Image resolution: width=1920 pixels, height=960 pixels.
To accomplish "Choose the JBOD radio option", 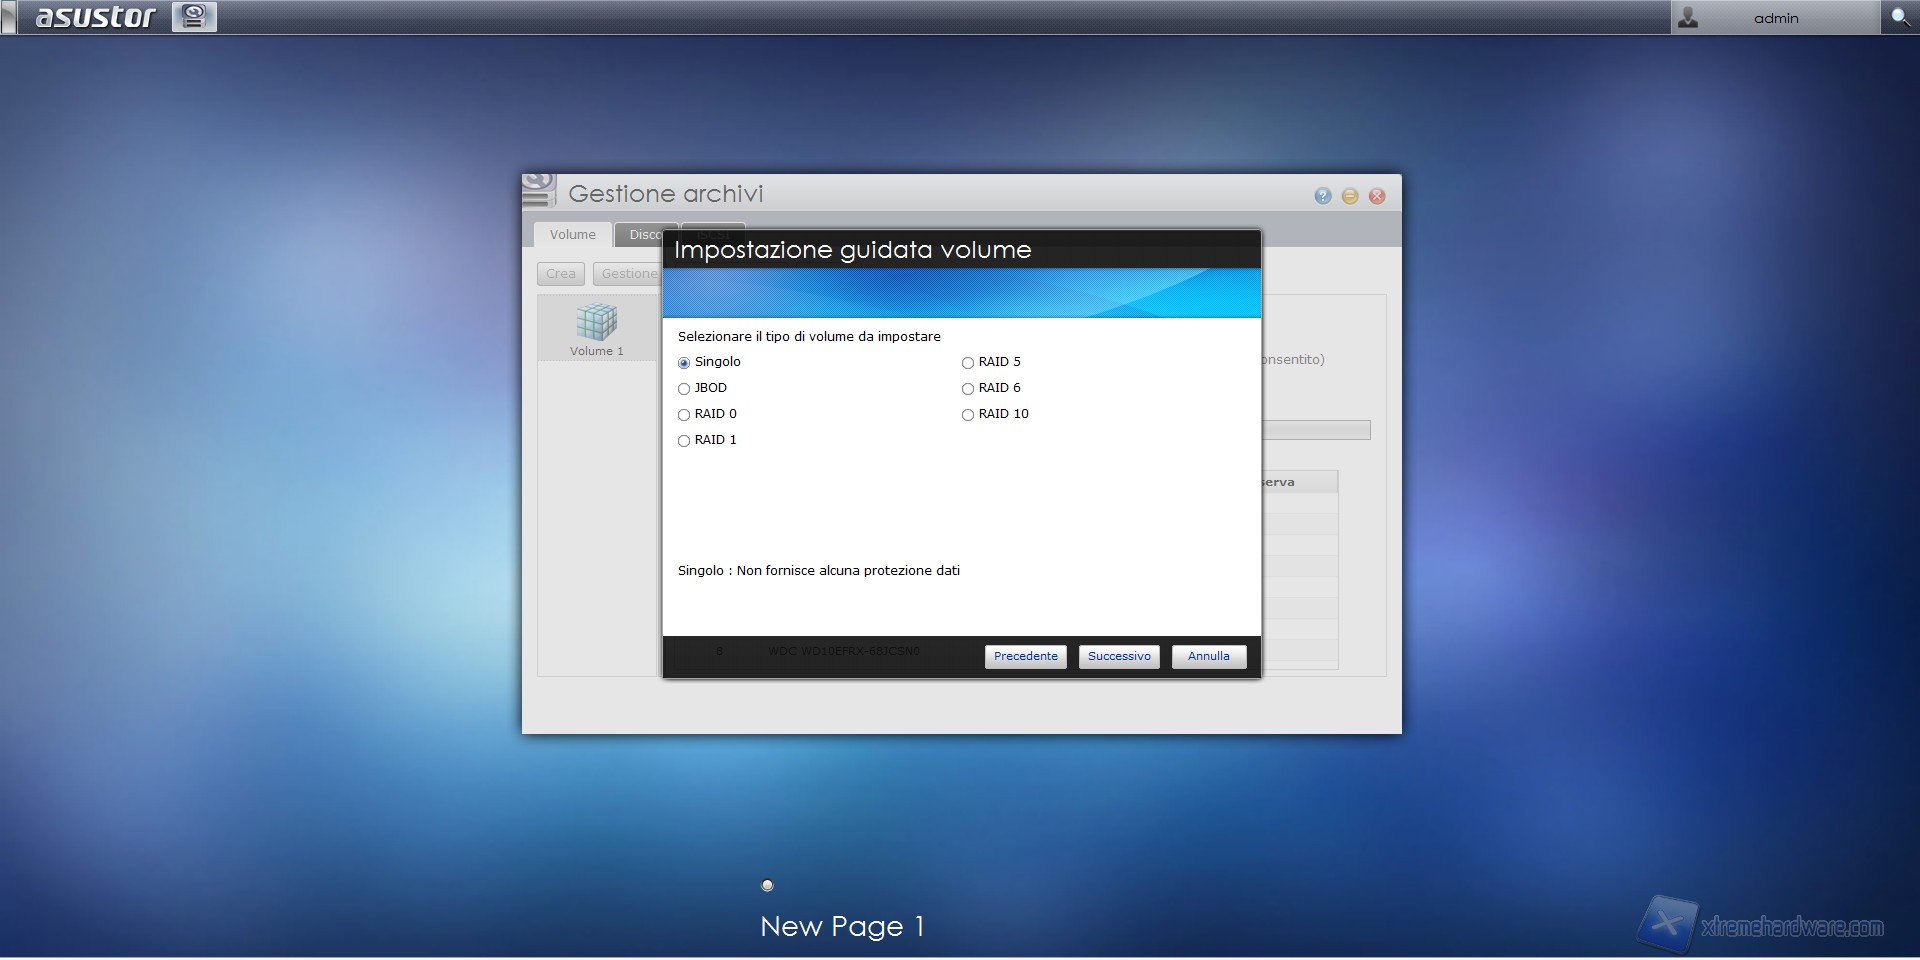I will coord(684,389).
